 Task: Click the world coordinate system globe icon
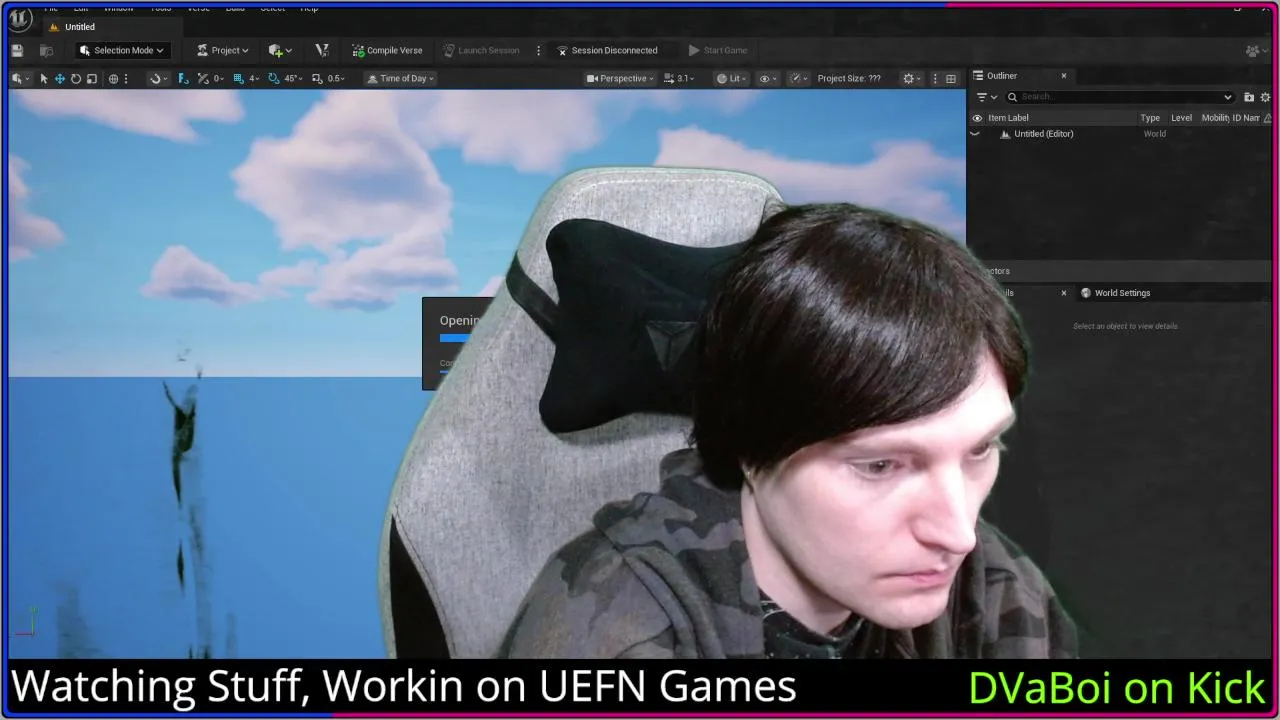point(113,78)
